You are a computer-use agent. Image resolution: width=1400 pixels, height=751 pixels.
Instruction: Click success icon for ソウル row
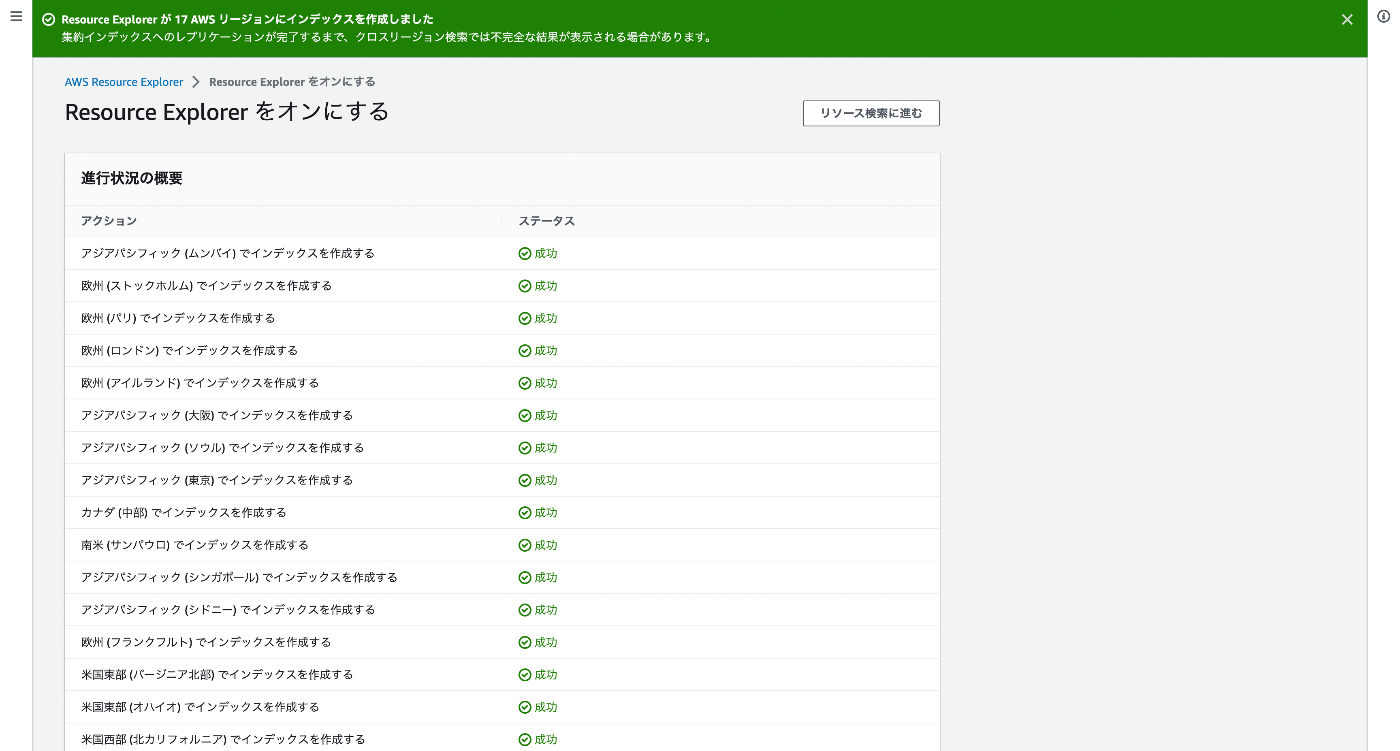coord(525,448)
